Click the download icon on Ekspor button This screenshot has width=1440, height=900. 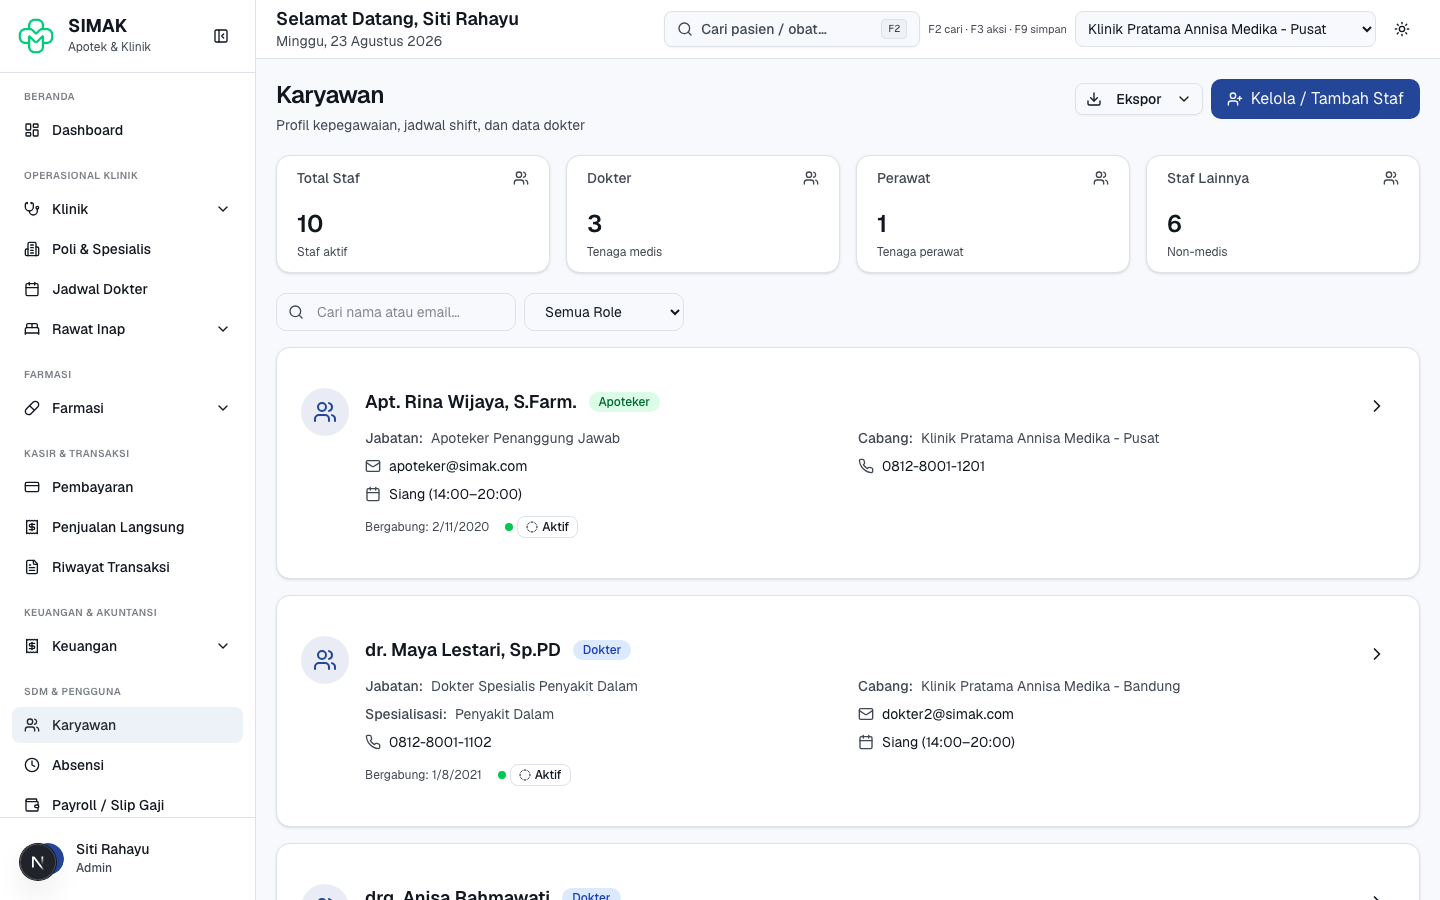pos(1094,99)
